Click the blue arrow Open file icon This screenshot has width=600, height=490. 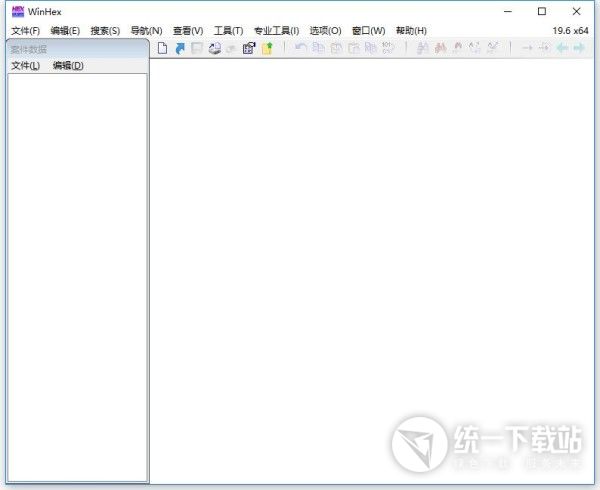tap(180, 48)
